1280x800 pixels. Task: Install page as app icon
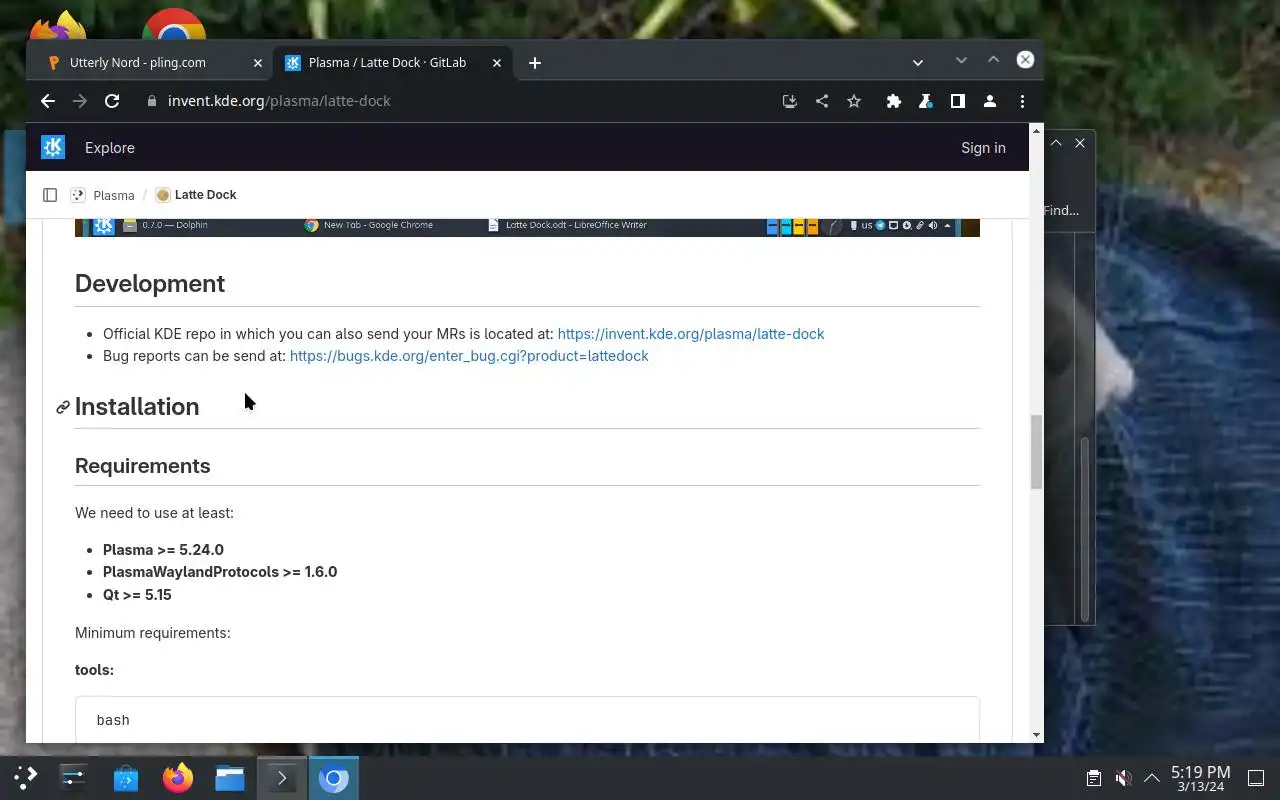(x=790, y=101)
